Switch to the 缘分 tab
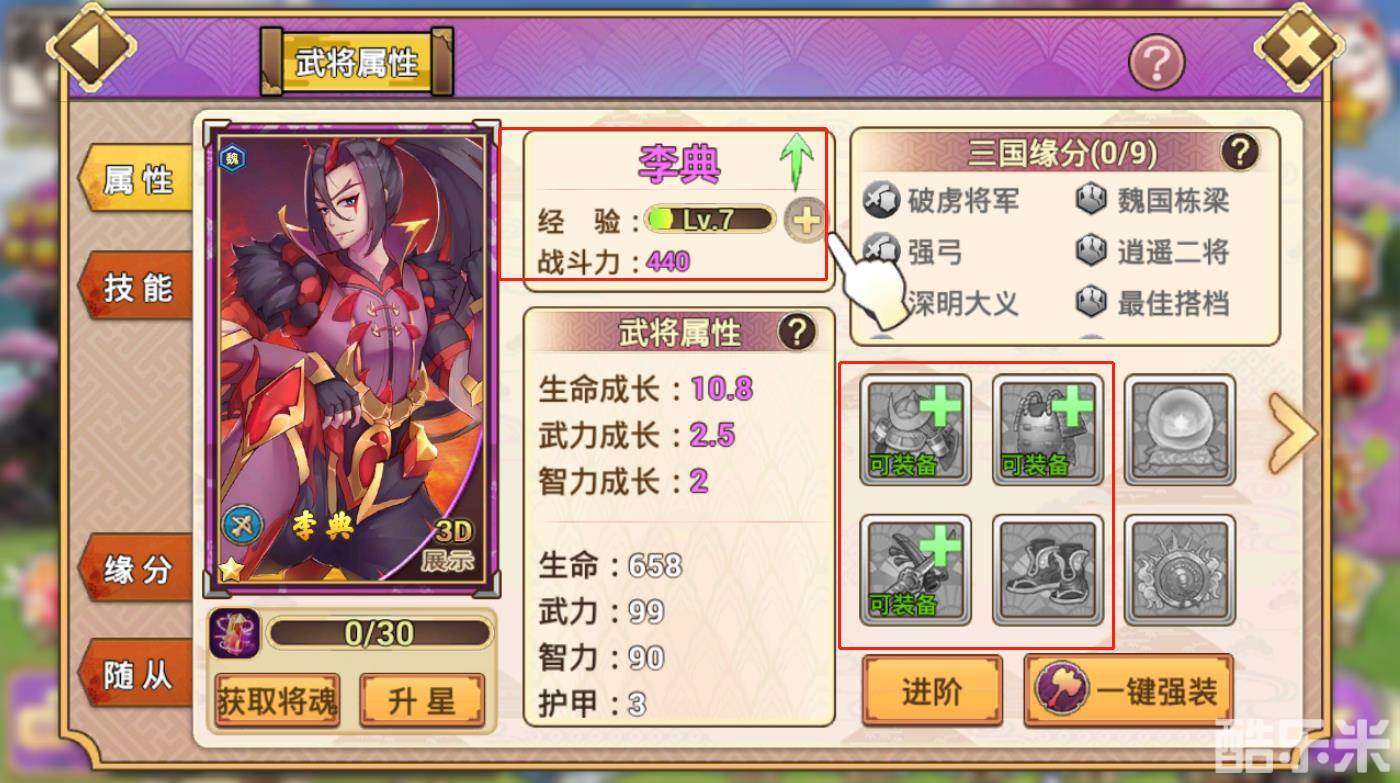This screenshot has width=1400, height=783. tap(137, 569)
